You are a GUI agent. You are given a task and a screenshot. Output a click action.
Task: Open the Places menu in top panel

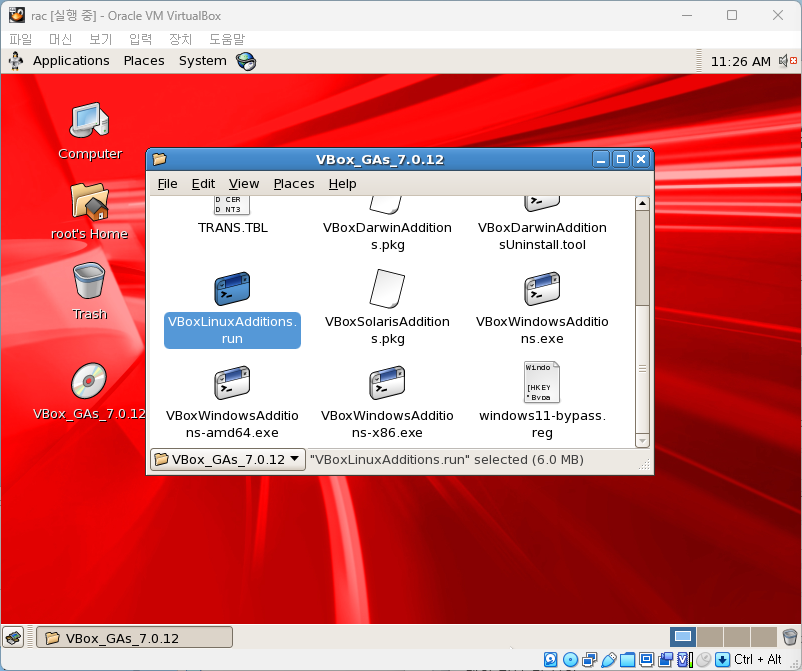[144, 61]
